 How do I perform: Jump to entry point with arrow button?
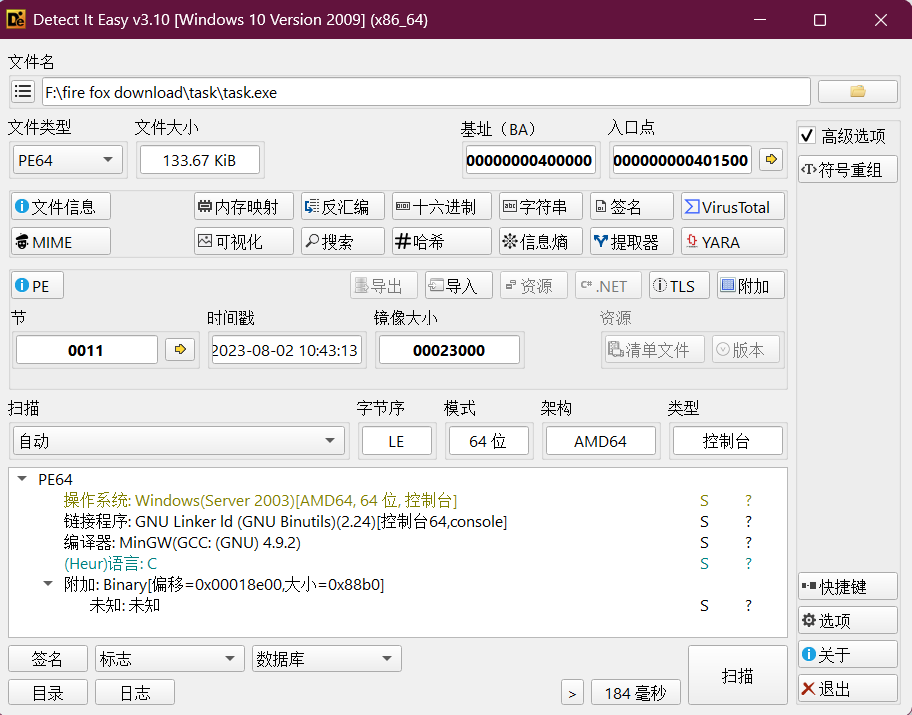click(771, 159)
